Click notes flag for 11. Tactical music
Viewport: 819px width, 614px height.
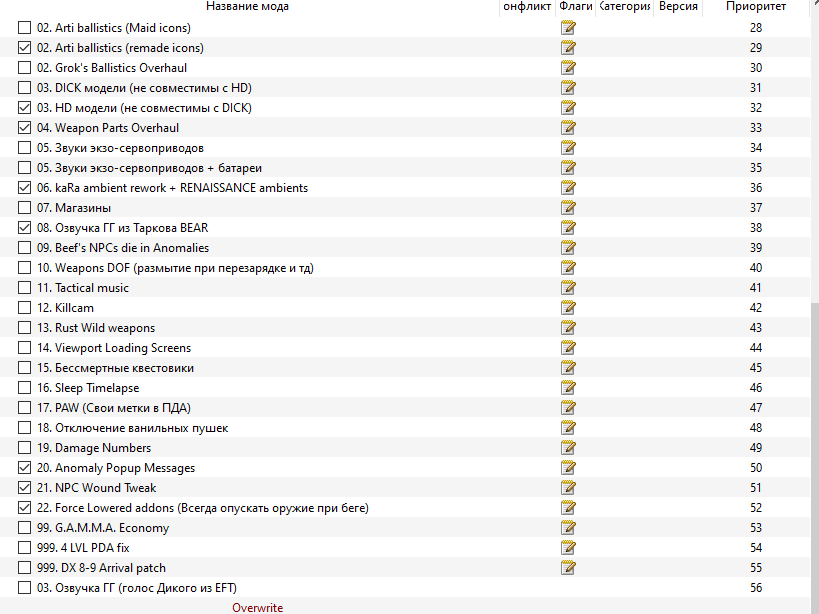tap(568, 288)
